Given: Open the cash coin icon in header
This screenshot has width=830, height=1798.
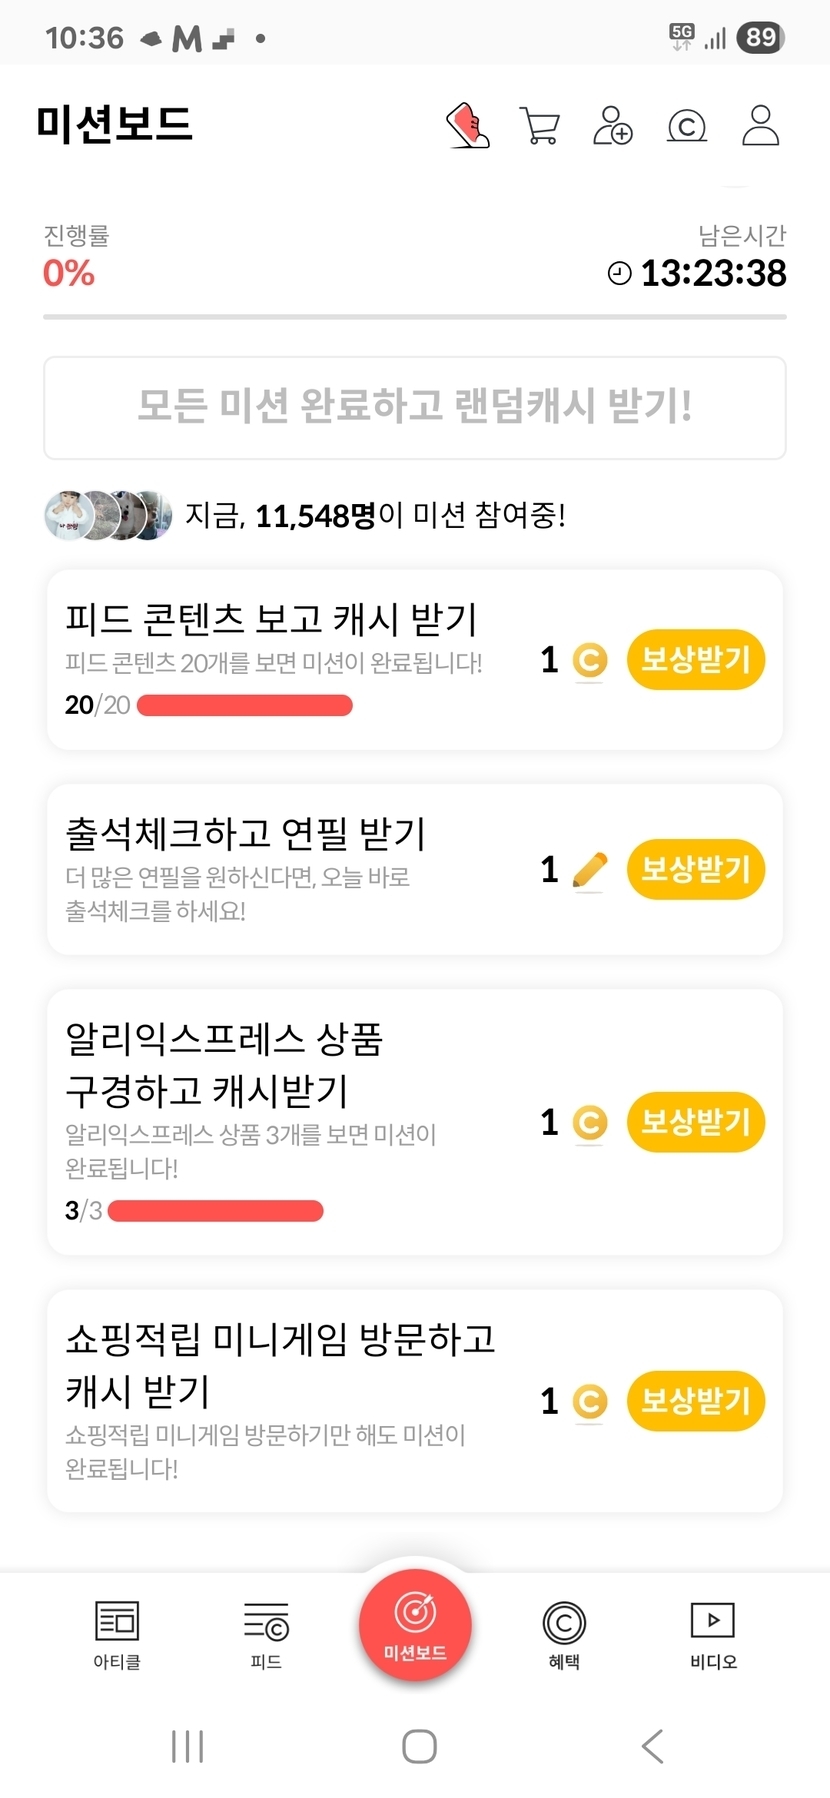Looking at the screenshot, I should [686, 126].
